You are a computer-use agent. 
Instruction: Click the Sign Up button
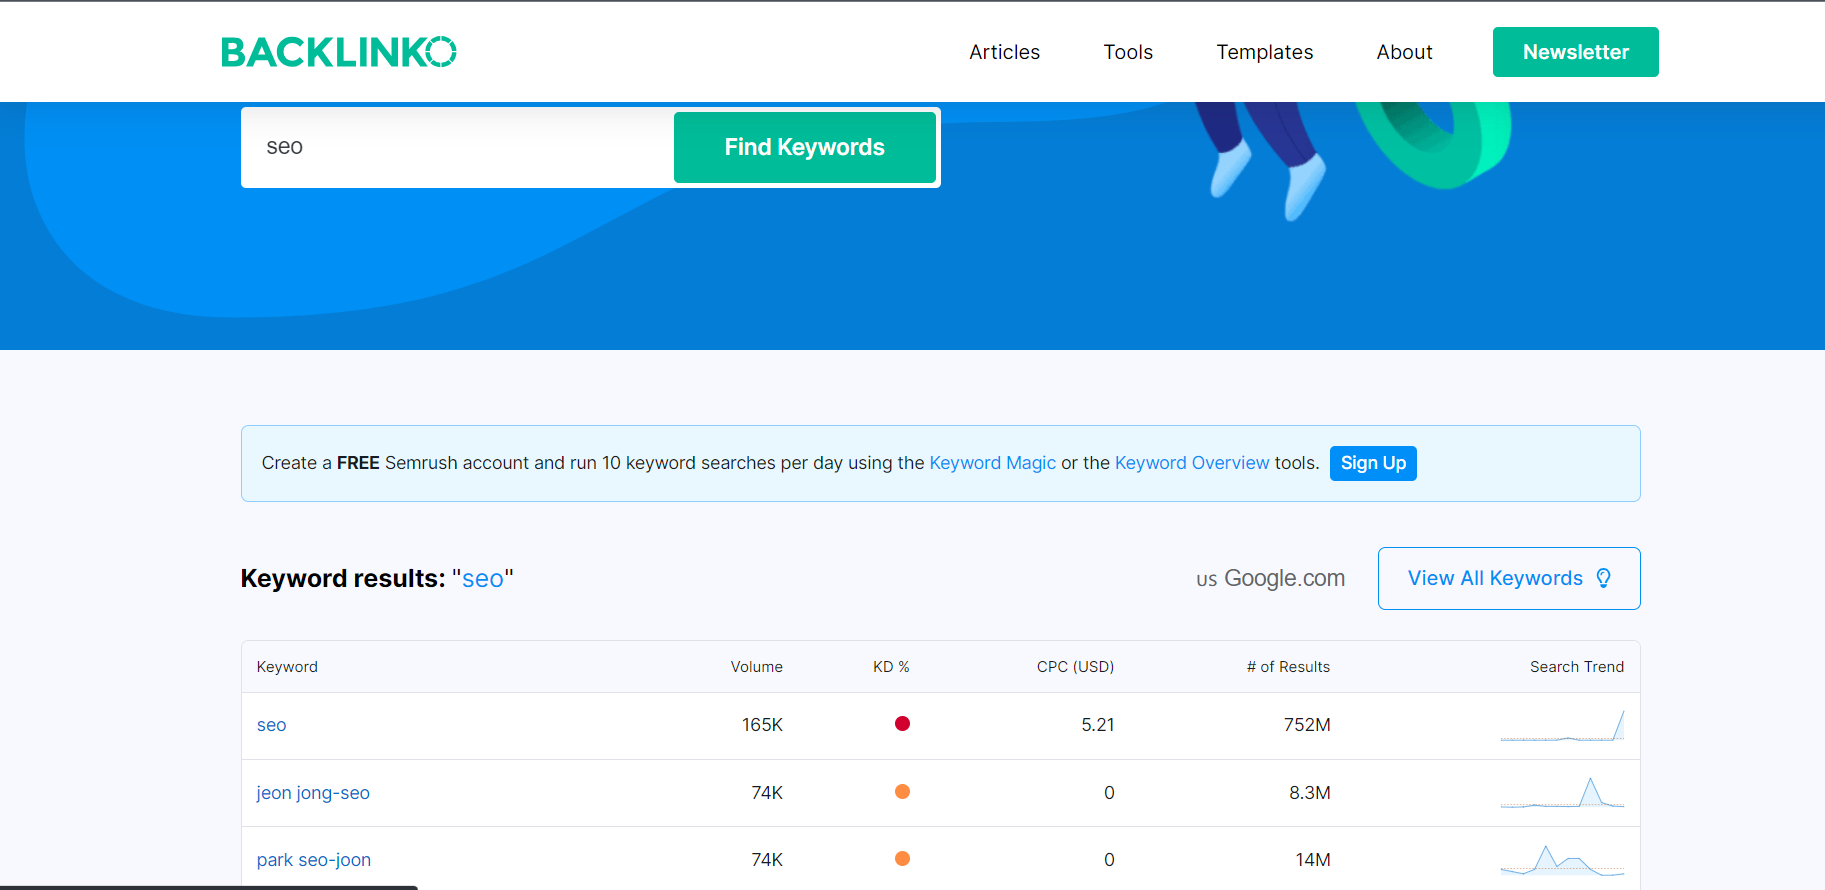tap(1373, 463)
